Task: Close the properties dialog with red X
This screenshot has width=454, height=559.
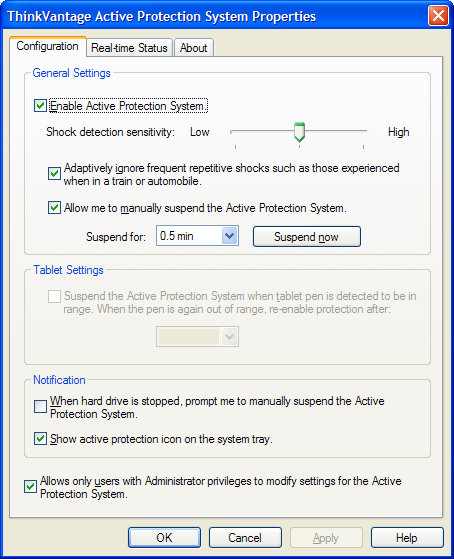Action: point(438,16)
